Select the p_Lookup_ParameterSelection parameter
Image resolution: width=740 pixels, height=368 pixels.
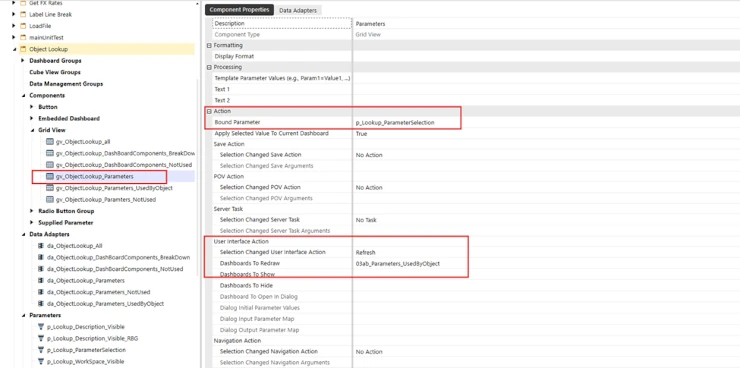(x=86, y=350)
